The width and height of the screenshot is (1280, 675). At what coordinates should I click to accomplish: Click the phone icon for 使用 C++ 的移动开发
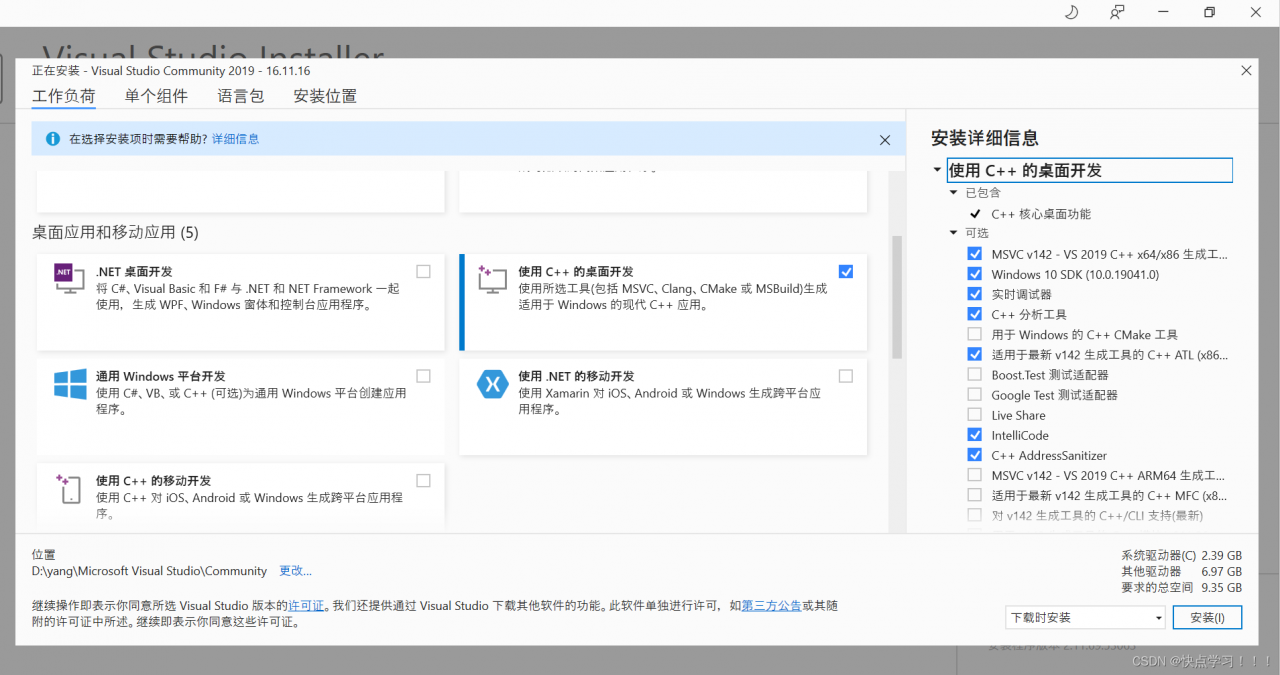pos(69,489)
